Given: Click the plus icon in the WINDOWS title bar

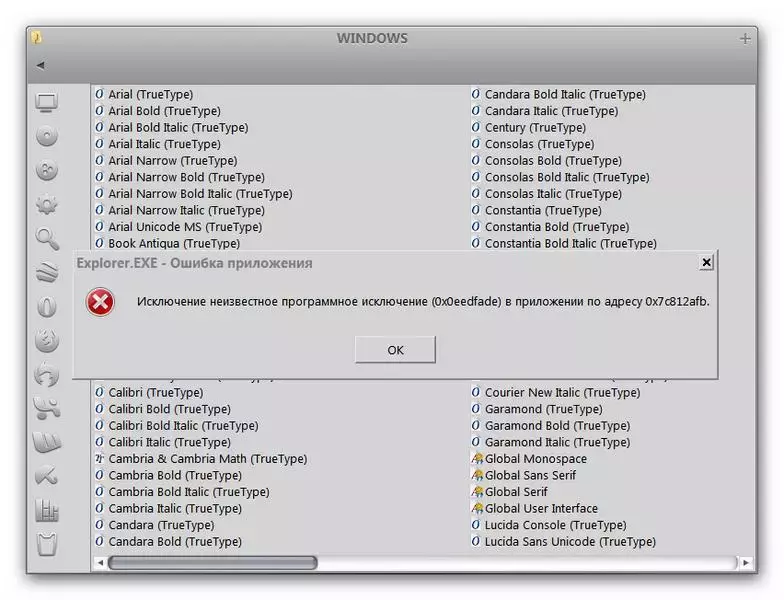Looking at the screenshot, I should pos(745,38).
